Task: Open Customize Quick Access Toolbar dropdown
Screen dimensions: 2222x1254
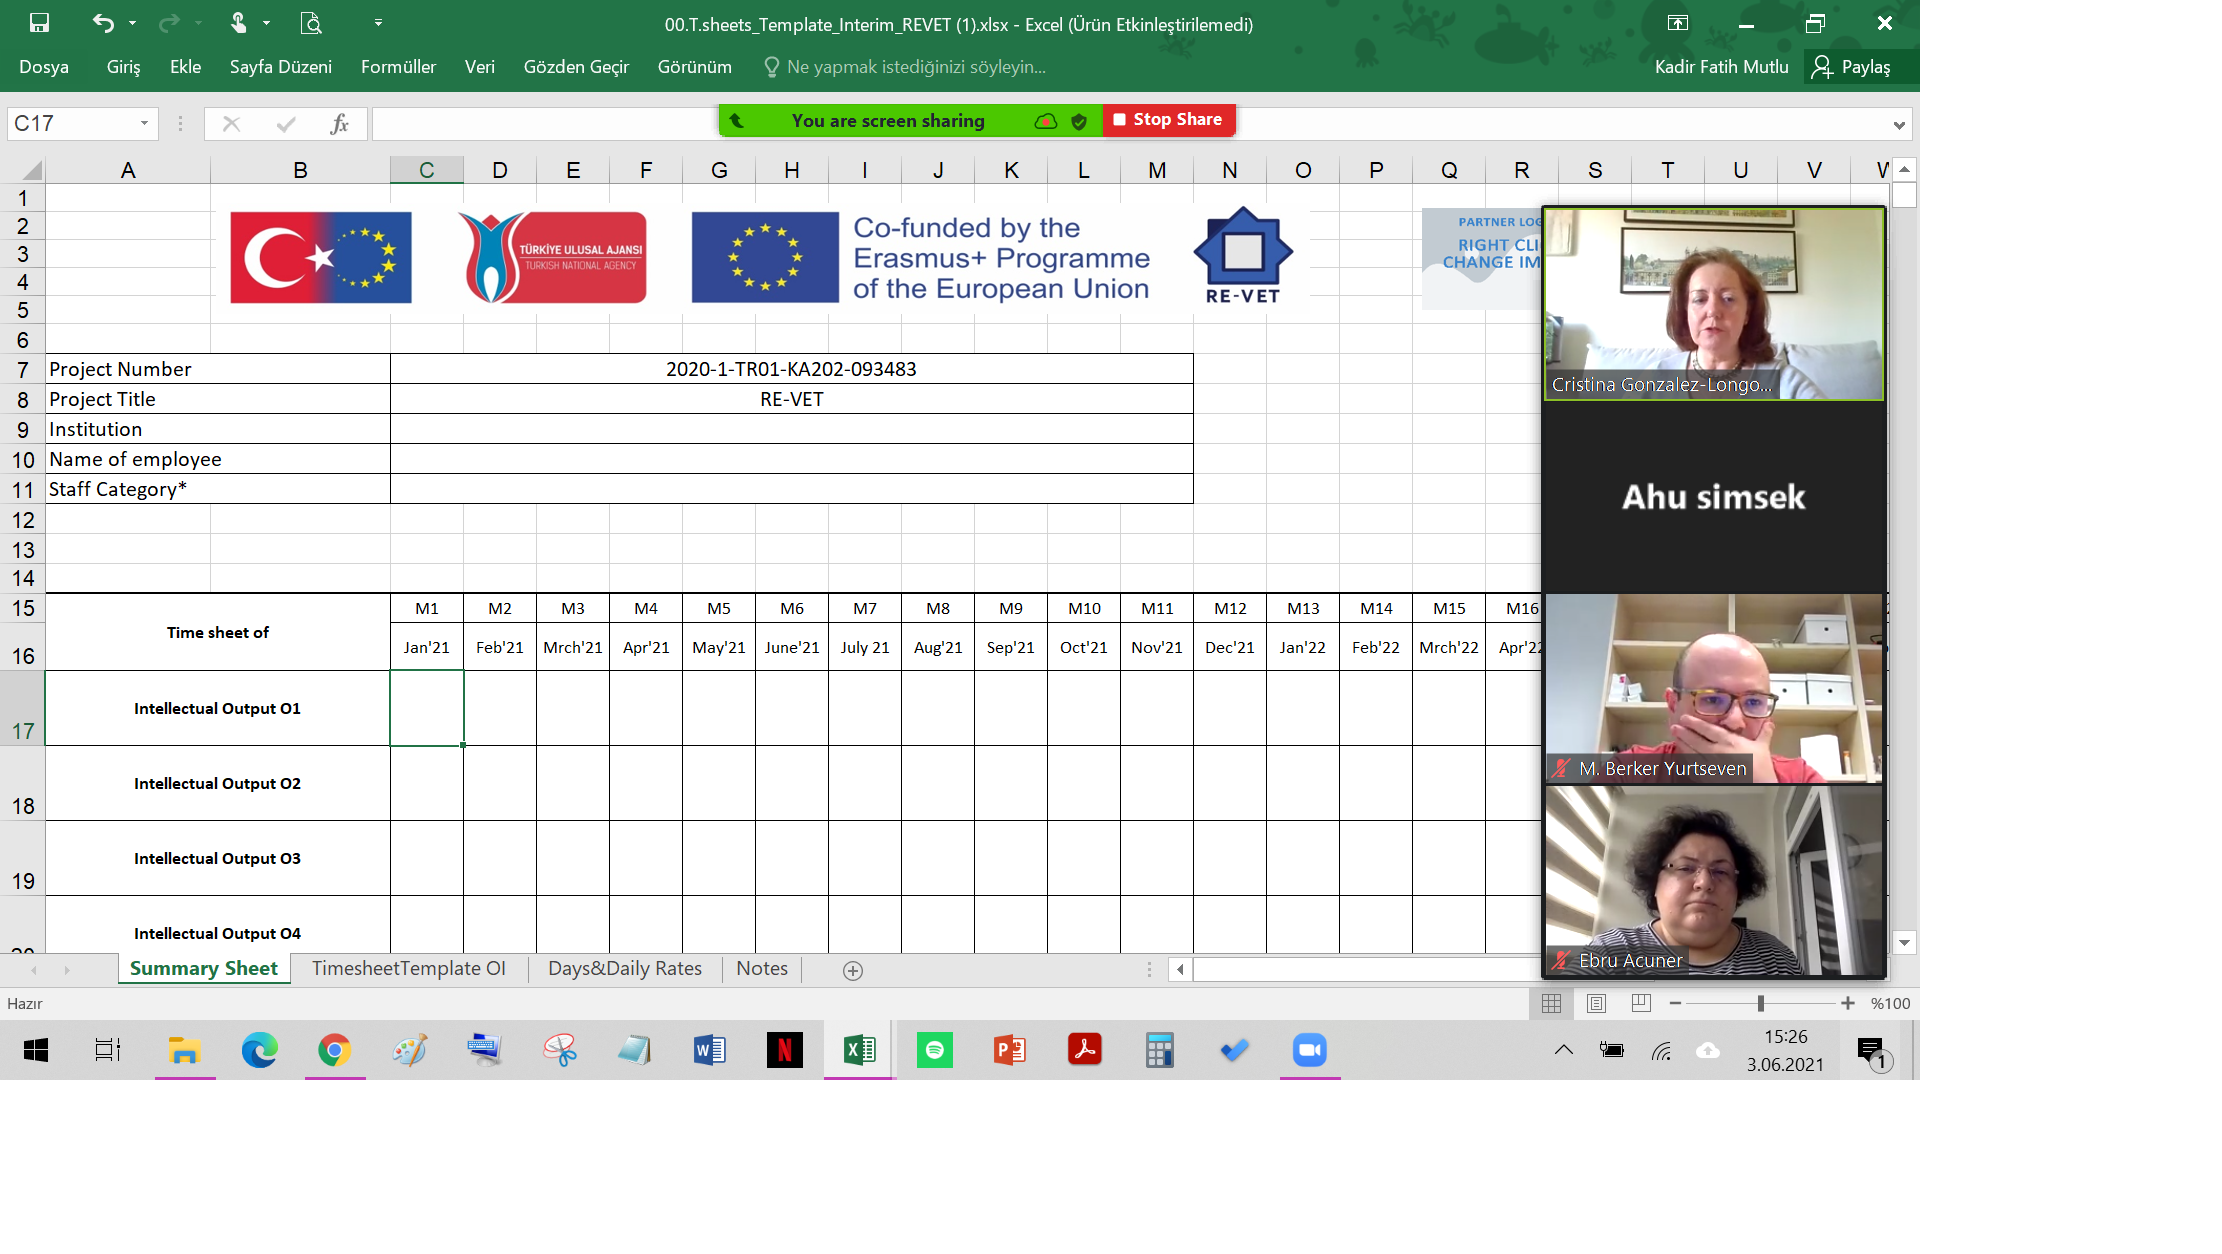Action: pyautogui.click(x=378, y=22)
